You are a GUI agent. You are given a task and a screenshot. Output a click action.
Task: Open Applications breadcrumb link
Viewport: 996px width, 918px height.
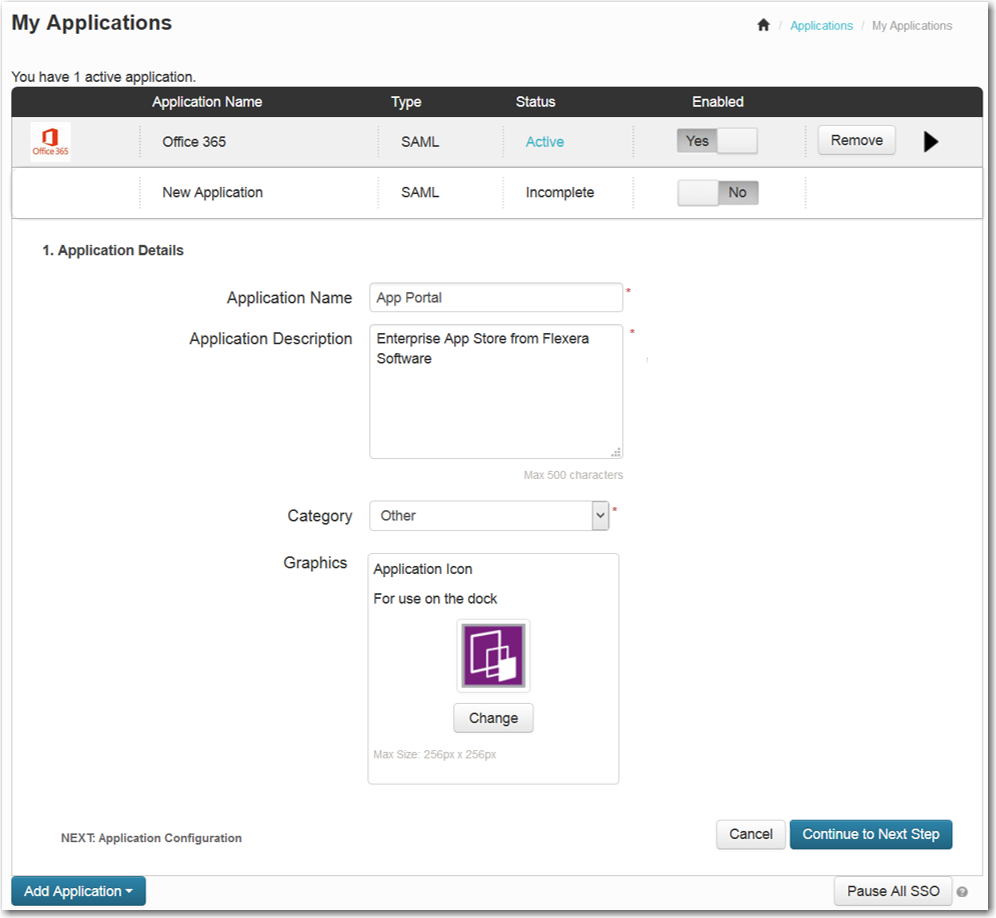[821, 26]
